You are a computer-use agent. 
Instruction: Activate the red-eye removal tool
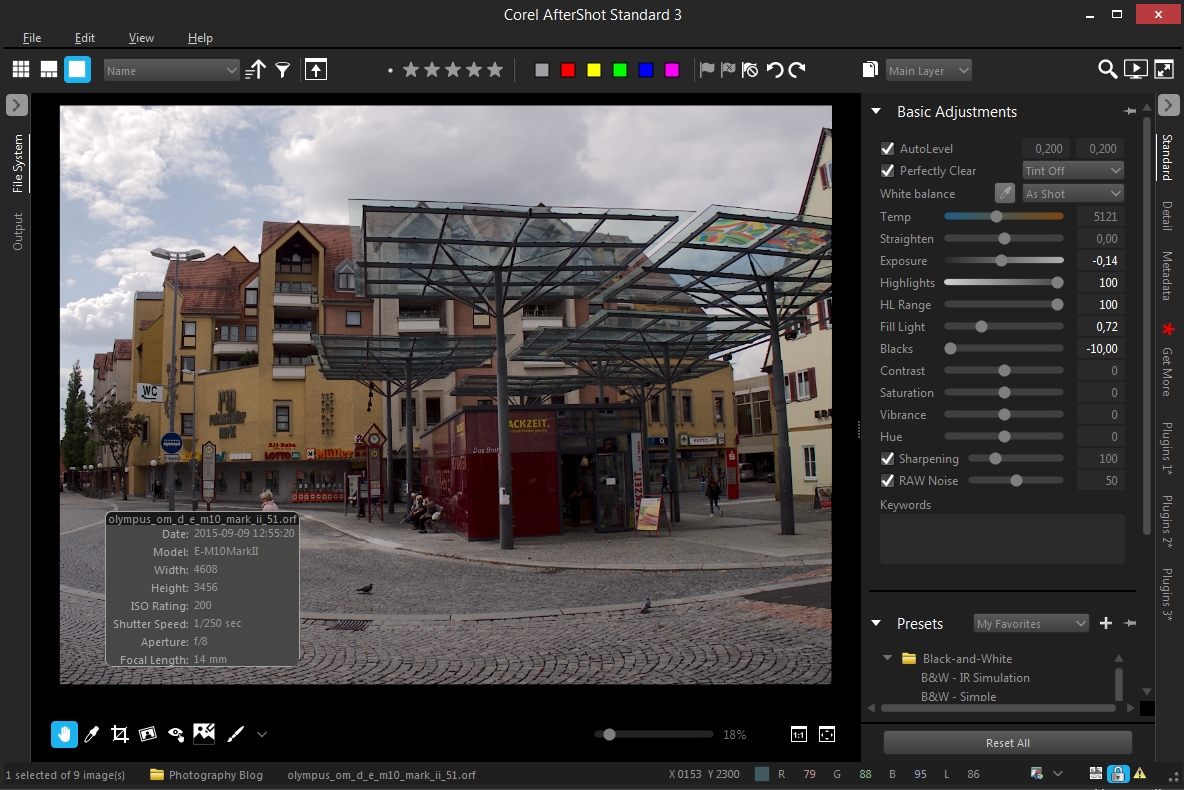[176, 735]
